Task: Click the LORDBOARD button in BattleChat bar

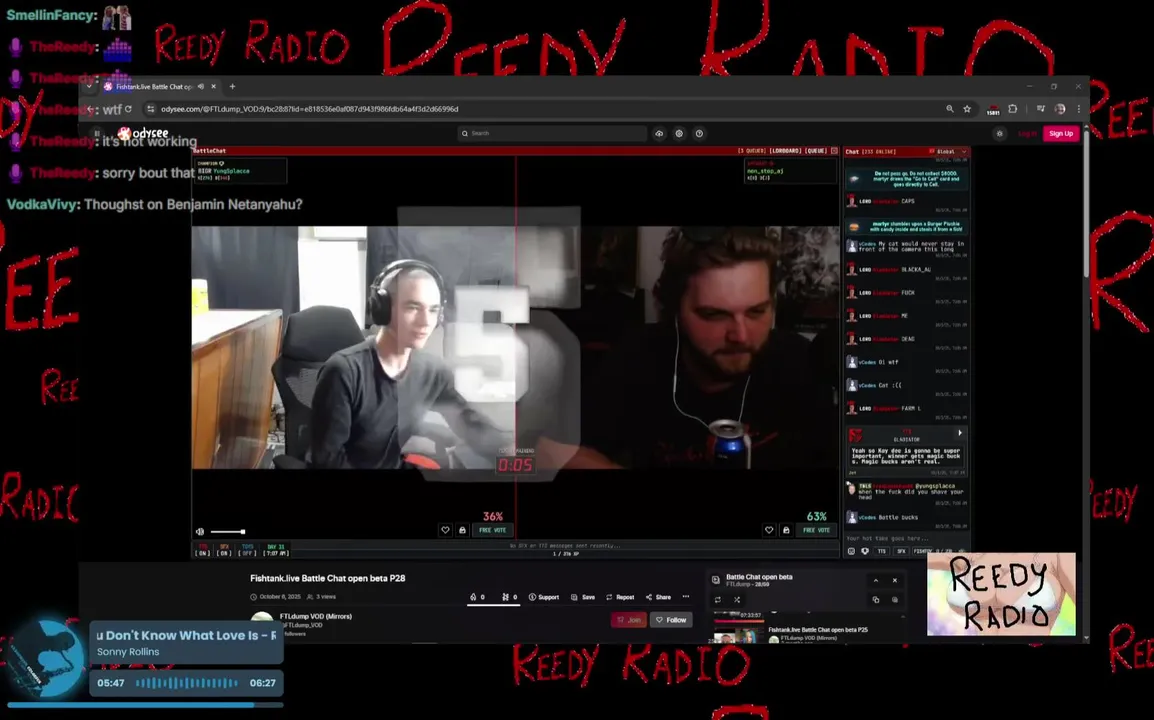Action: (785, 151)
